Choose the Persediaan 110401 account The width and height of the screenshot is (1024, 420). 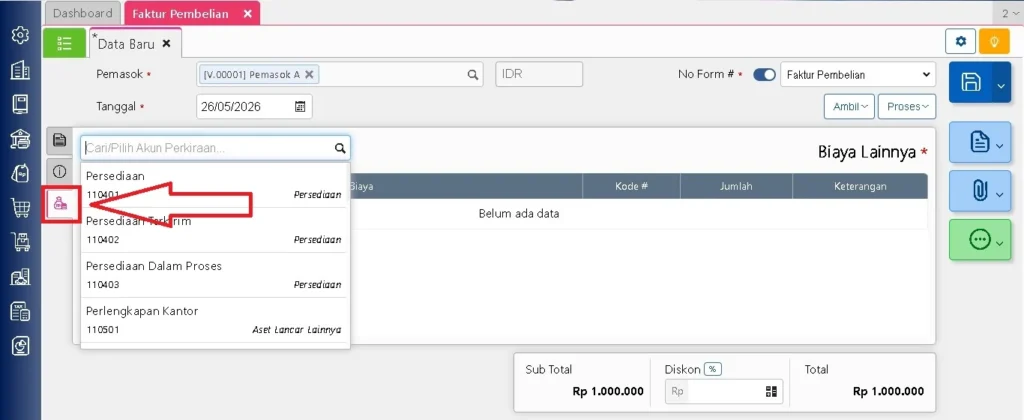(x=214, y=186)
